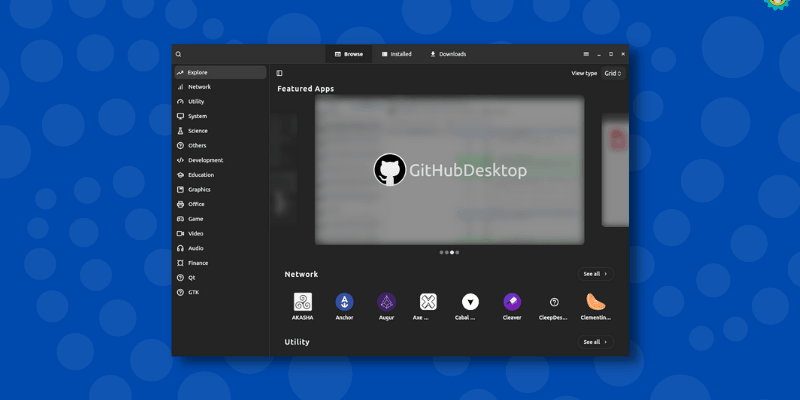The width and height of the screenshot is (800, 400).
Task: Click See all for Utility section
Action: [595, 342]
